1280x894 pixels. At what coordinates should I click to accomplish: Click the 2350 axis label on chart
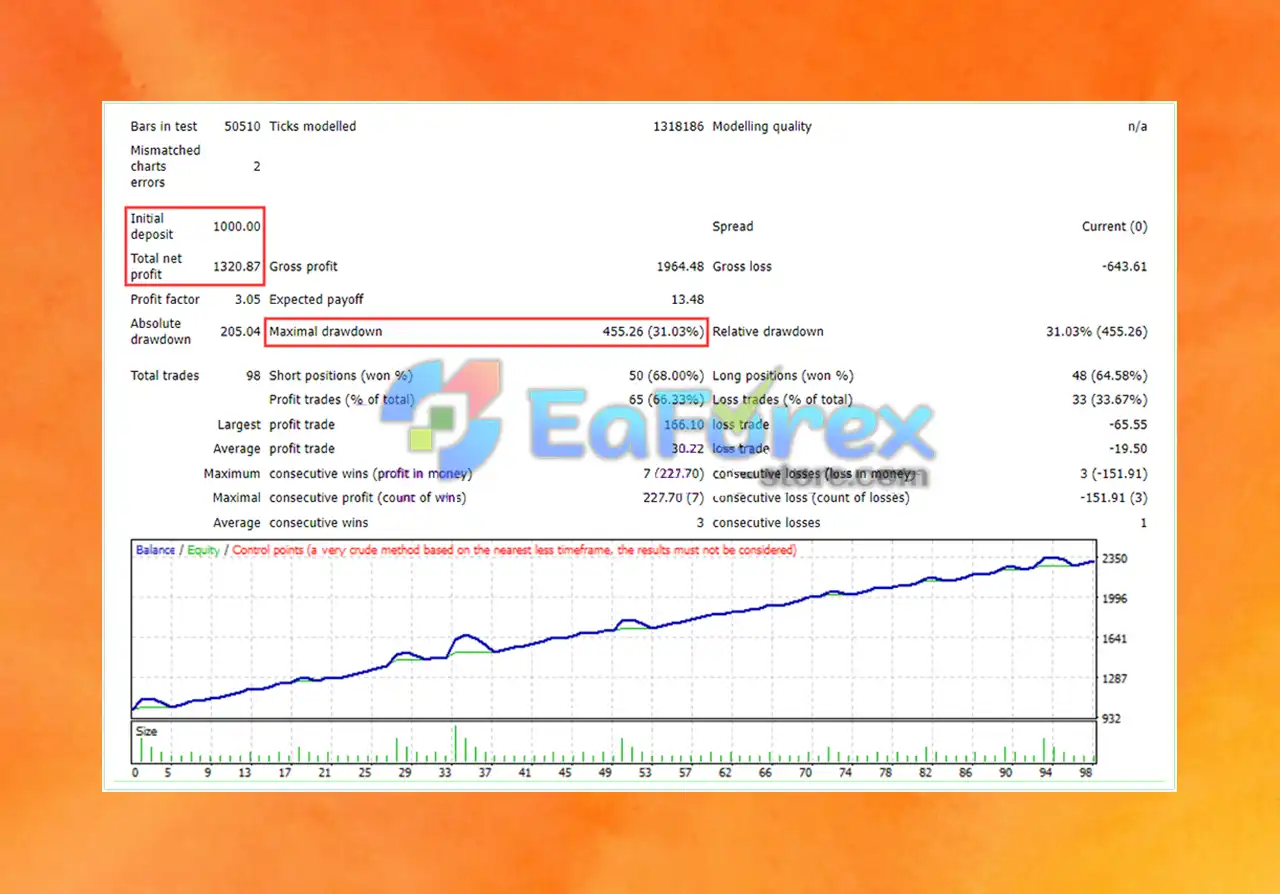(x=1115, y=558)
